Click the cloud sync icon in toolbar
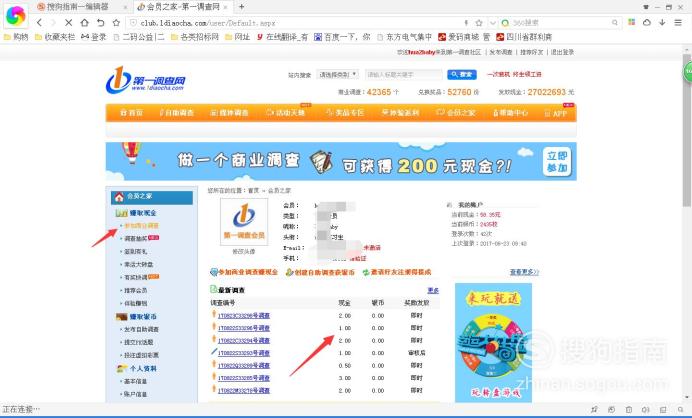The image size is (692, 418). tap(647, 22)
